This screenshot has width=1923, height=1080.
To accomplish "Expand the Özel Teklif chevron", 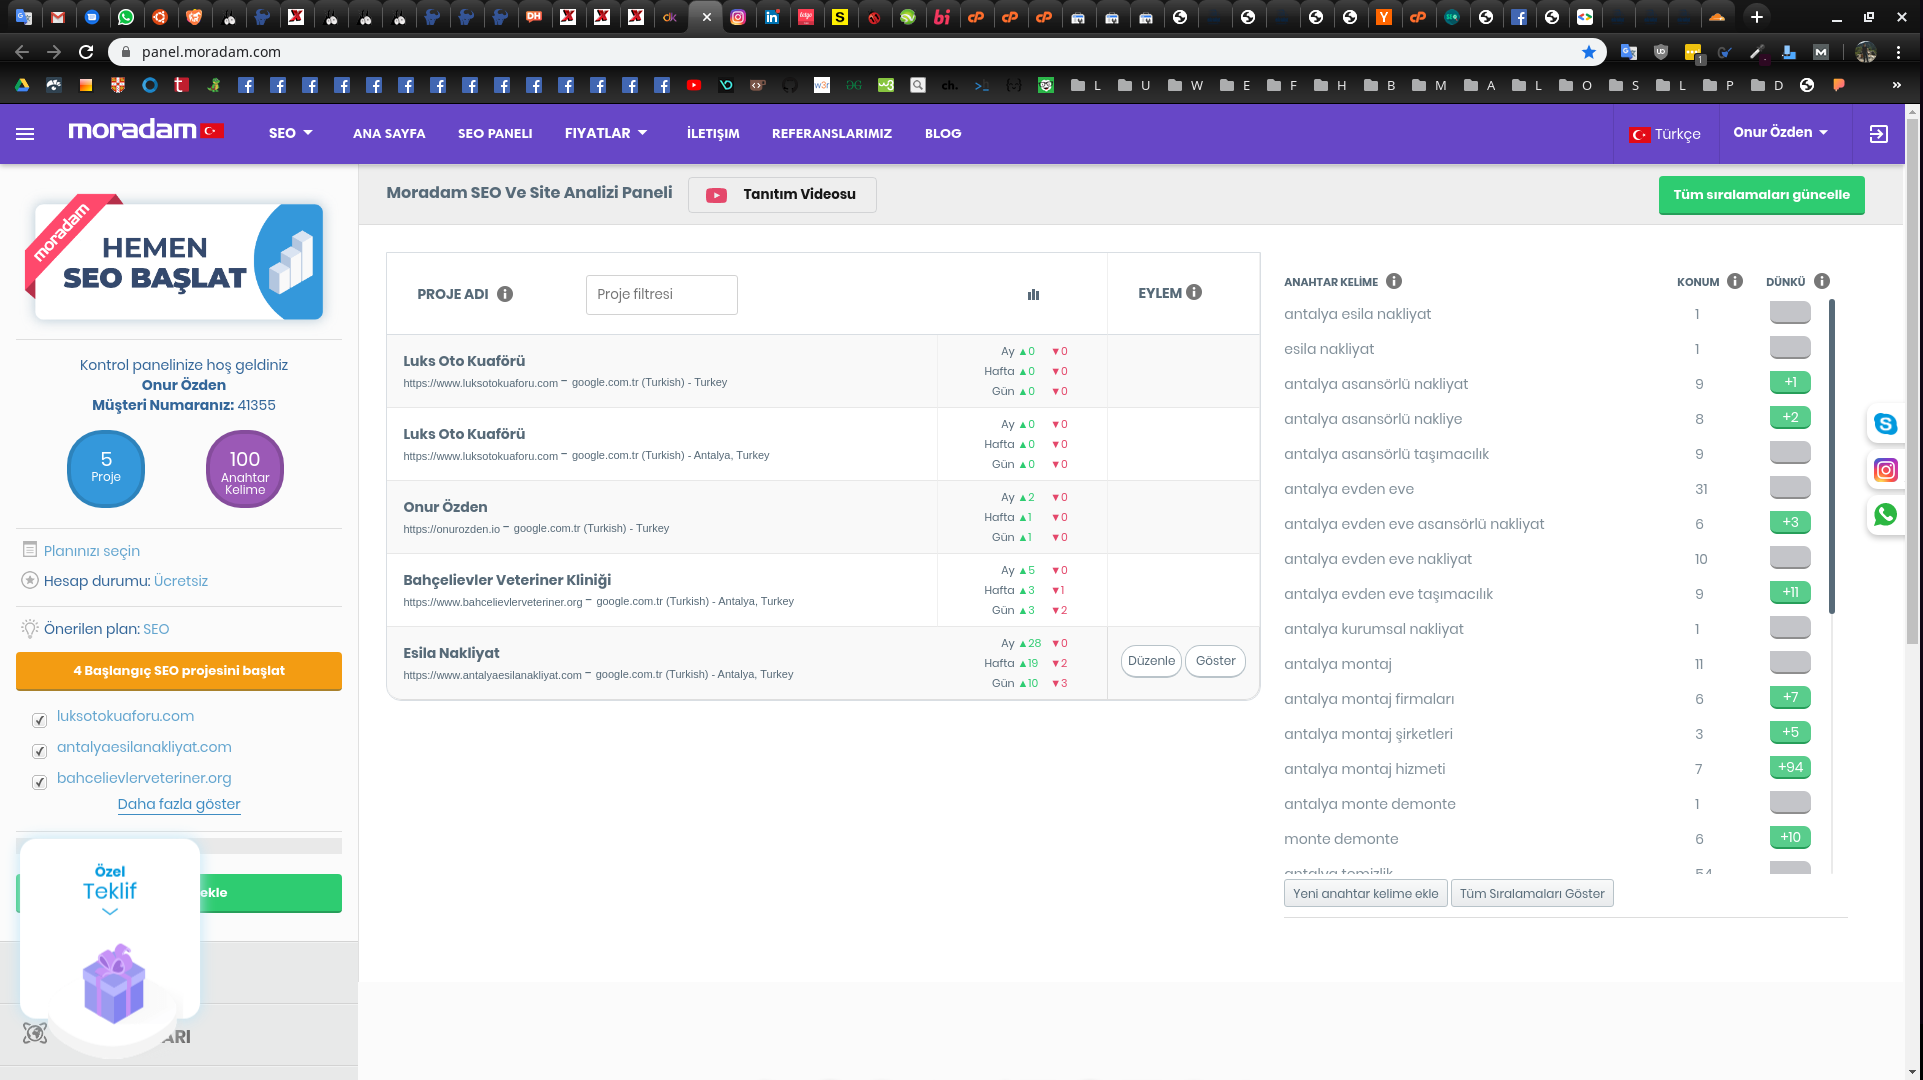I will tap(110, 912).
